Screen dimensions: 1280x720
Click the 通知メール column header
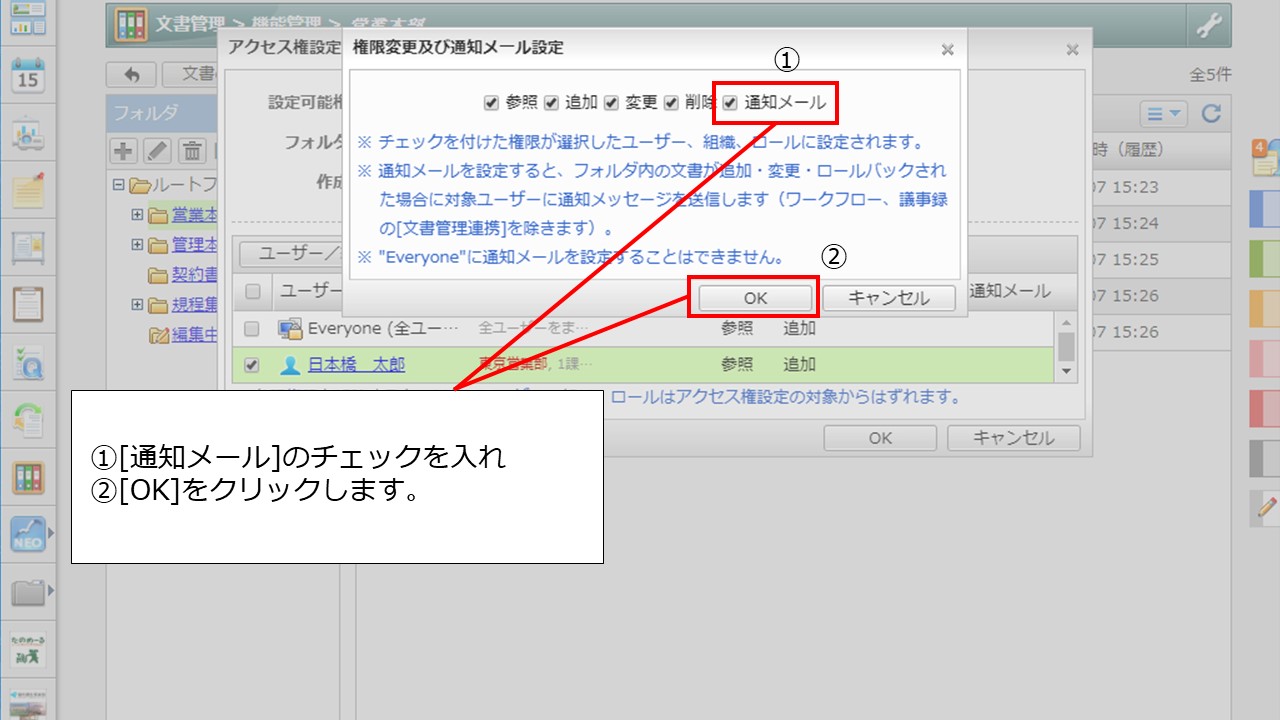coord(1010,291)
